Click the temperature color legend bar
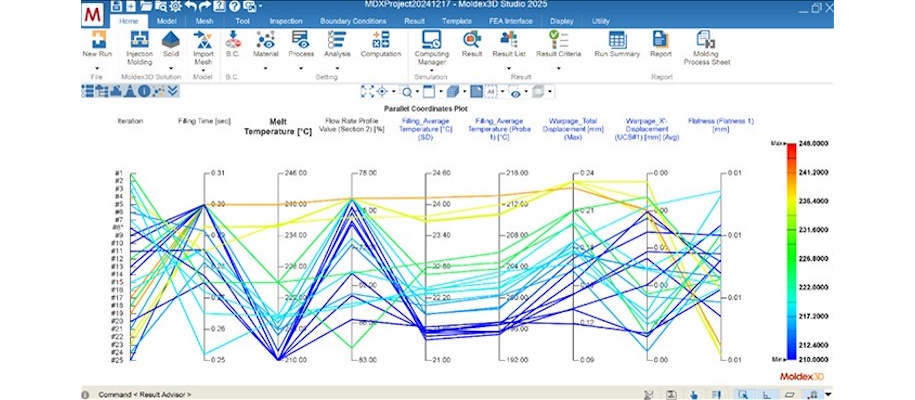This screenshot has width=915, height=400. click(792, 250)
